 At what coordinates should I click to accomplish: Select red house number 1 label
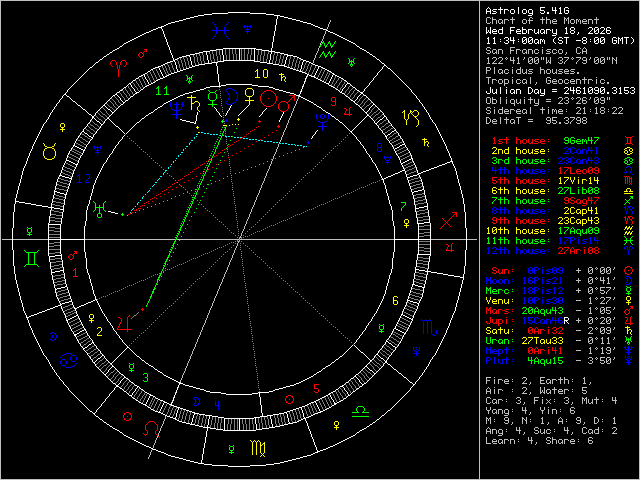point(75,273)
